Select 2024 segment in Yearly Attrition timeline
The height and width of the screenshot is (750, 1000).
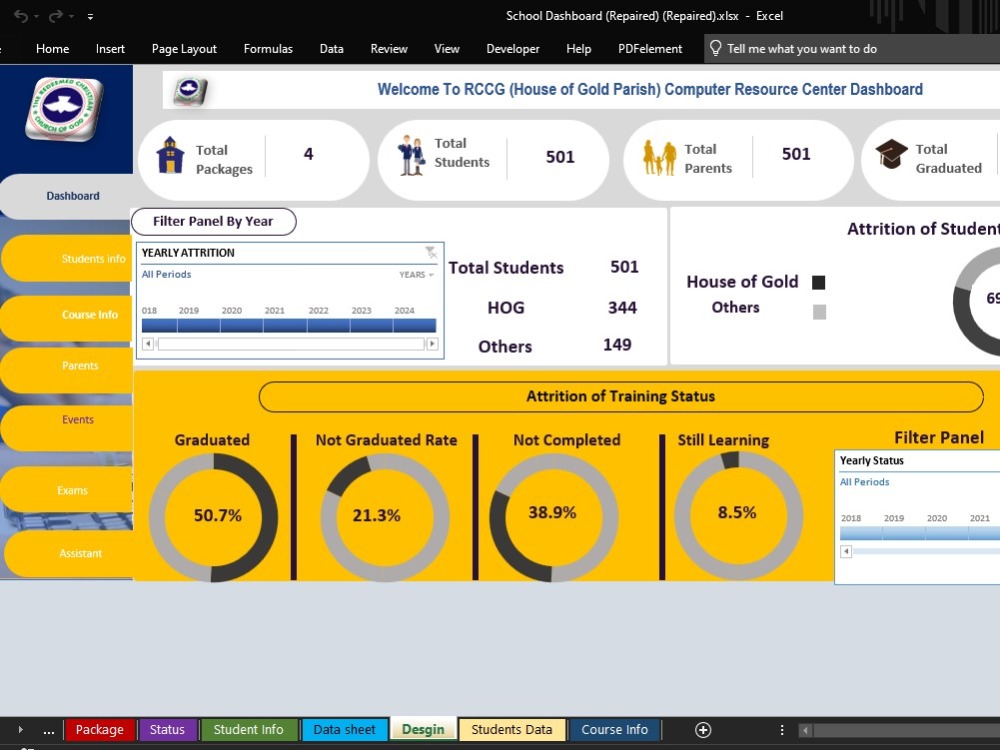(415, 325)
